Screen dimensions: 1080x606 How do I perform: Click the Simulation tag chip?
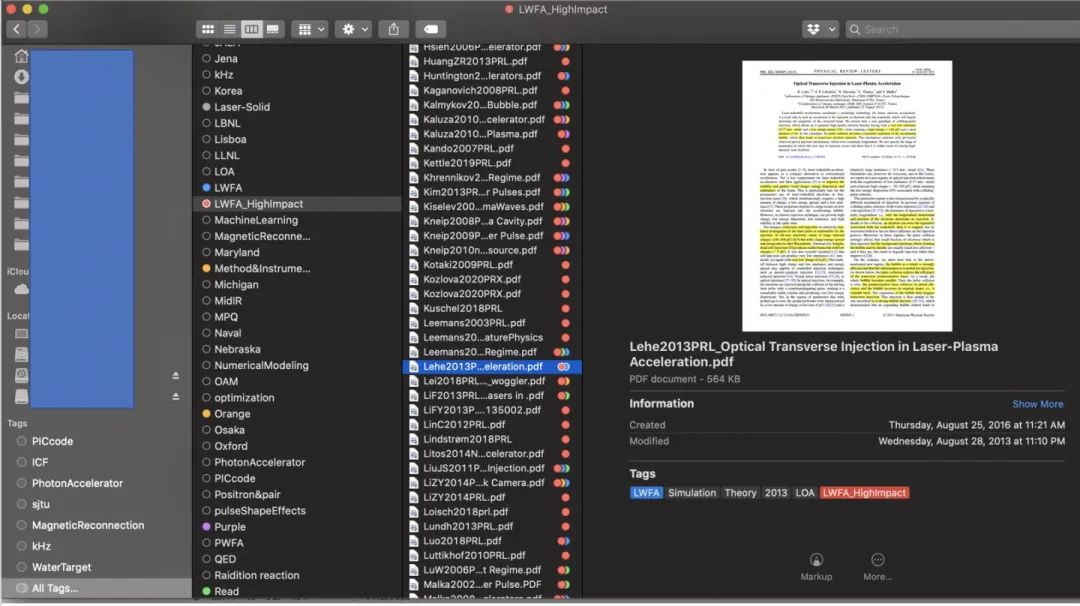tap(692, 493)
